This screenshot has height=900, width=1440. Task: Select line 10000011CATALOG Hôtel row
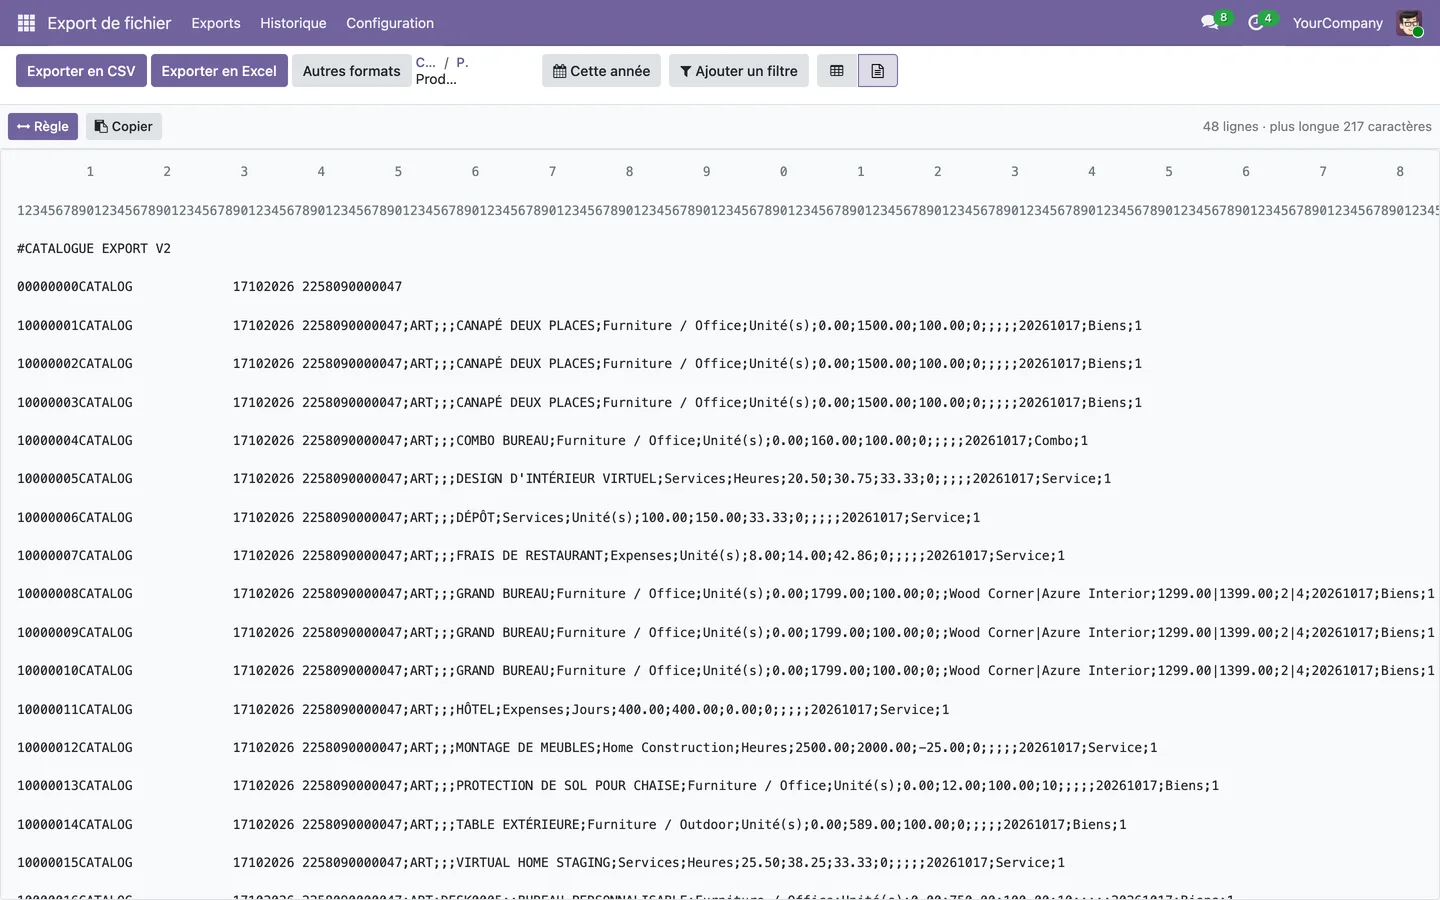[x=483, y=709]
